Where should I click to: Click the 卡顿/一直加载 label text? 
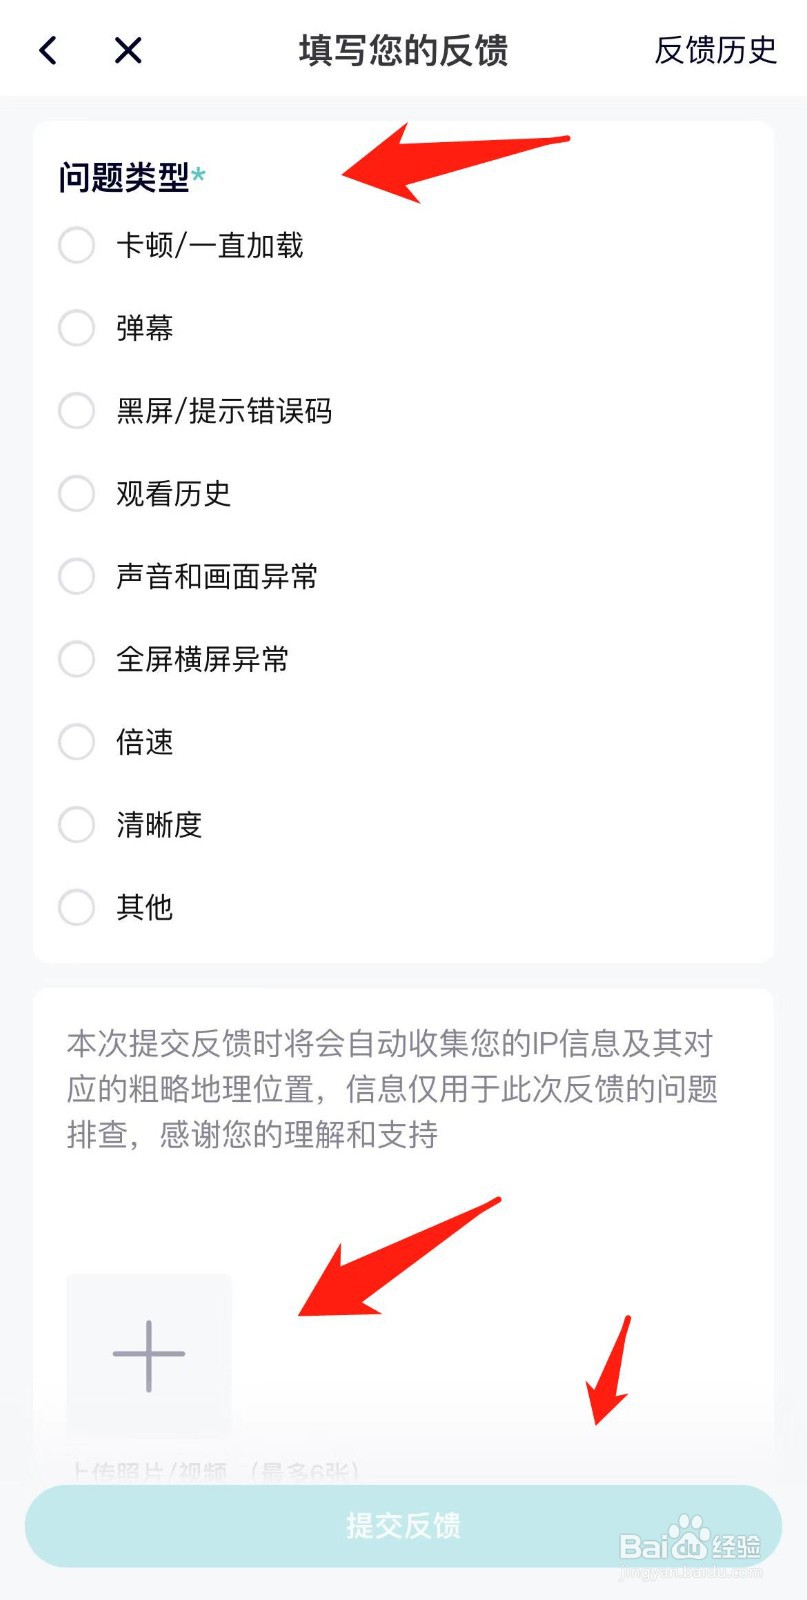pos(210,245)
